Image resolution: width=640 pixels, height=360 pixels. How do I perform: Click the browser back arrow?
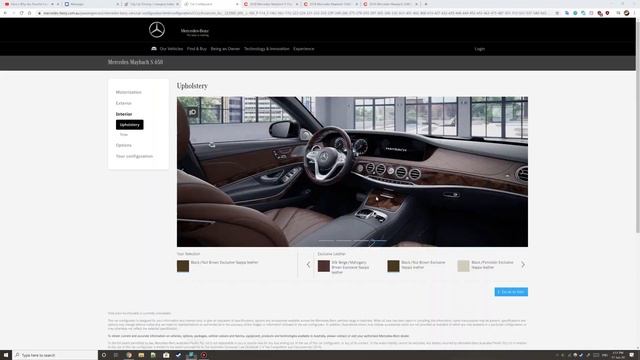coord(5,13)
